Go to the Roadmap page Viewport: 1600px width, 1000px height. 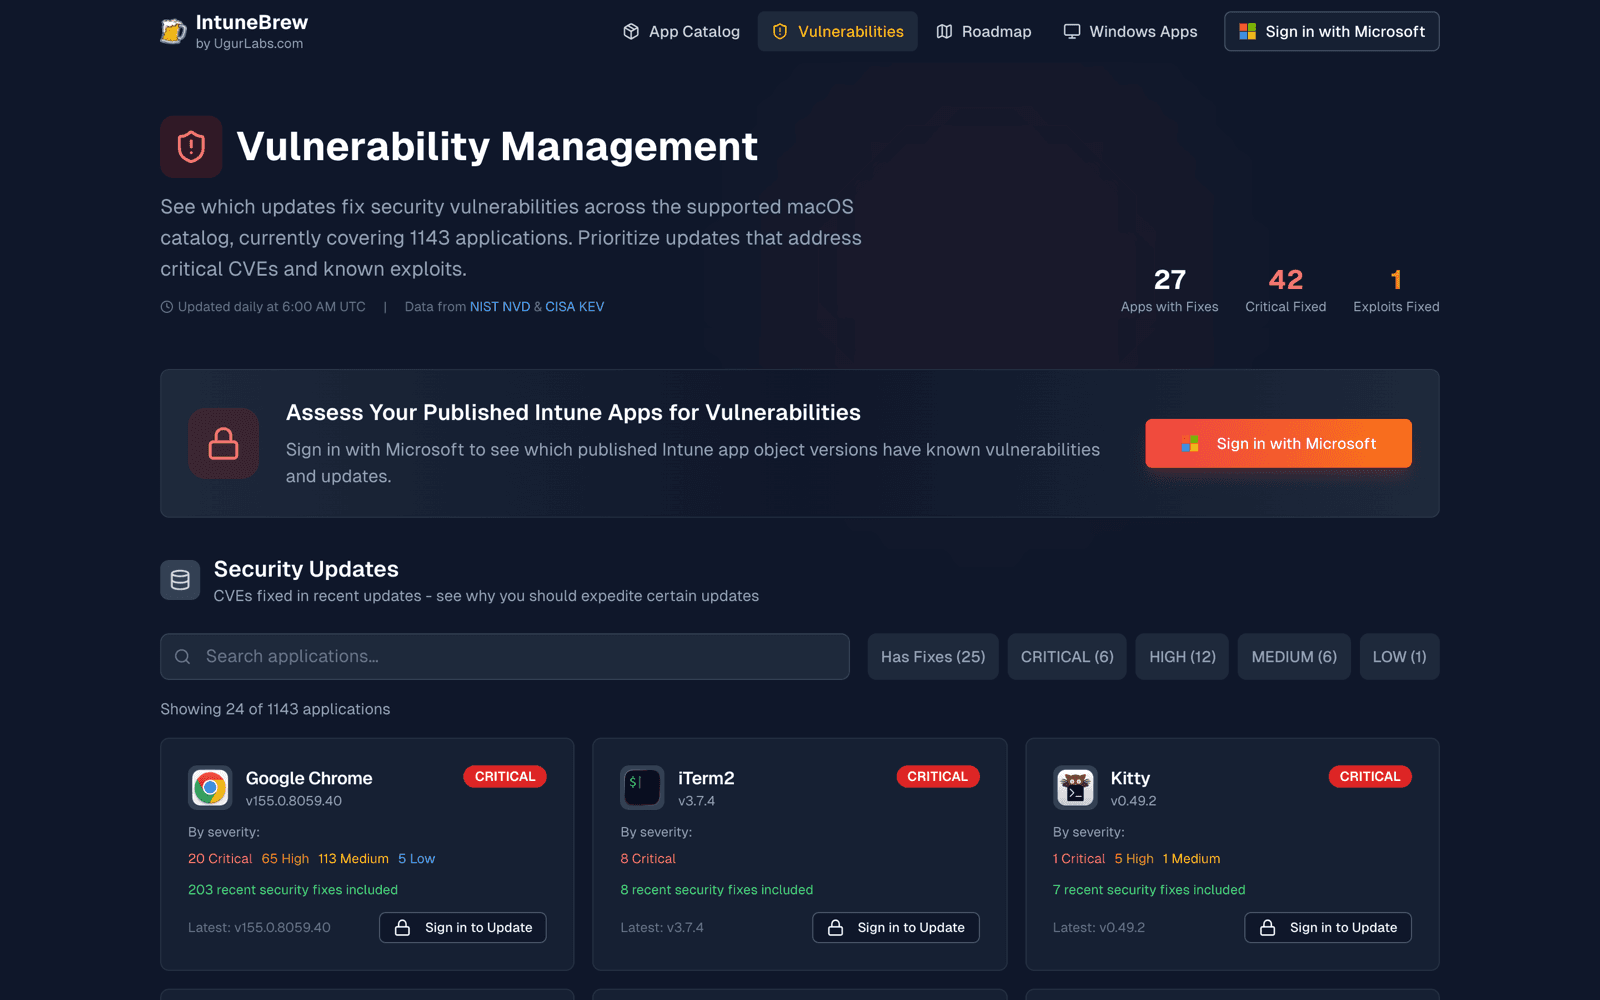tap(983, 32)
